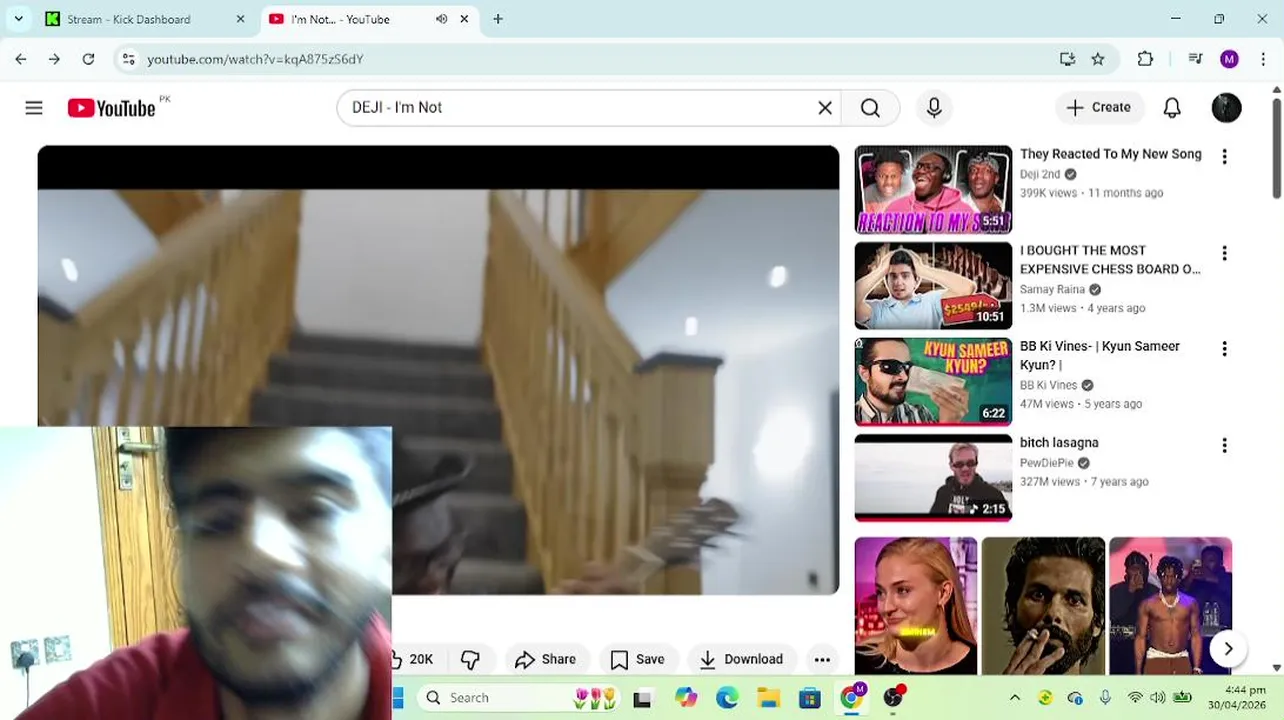Open Task View on the taskbar

click(x=642, y=699)
